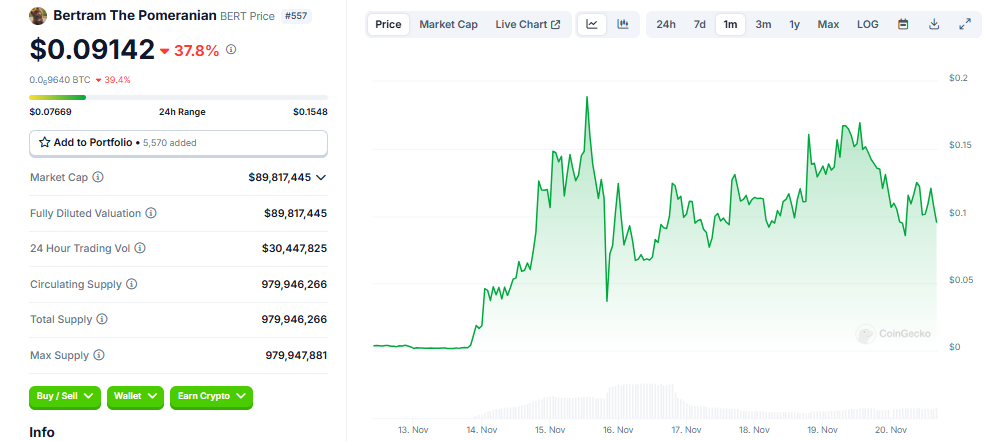Set chart range to 1m

(x=730, y=25)
